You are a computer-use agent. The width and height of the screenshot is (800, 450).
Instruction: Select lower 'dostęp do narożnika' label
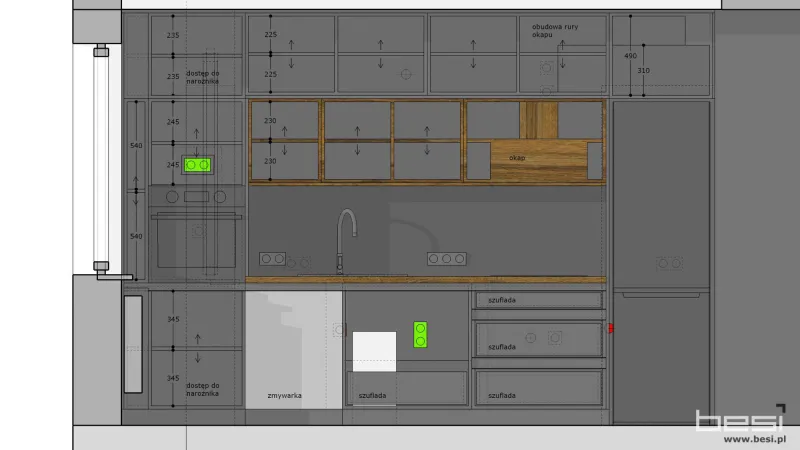coord(203,389)
